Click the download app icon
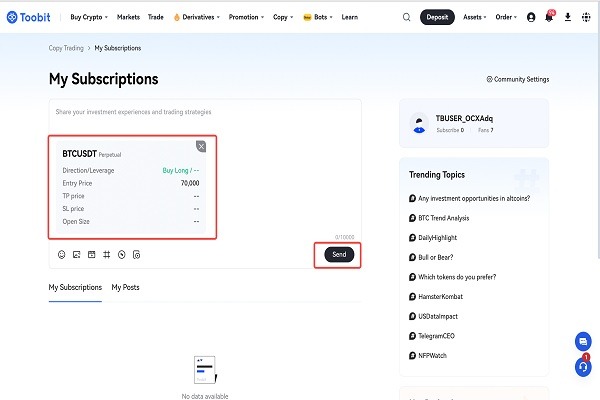The width and height of the screenshot is (600, 400). click(568, 17)
